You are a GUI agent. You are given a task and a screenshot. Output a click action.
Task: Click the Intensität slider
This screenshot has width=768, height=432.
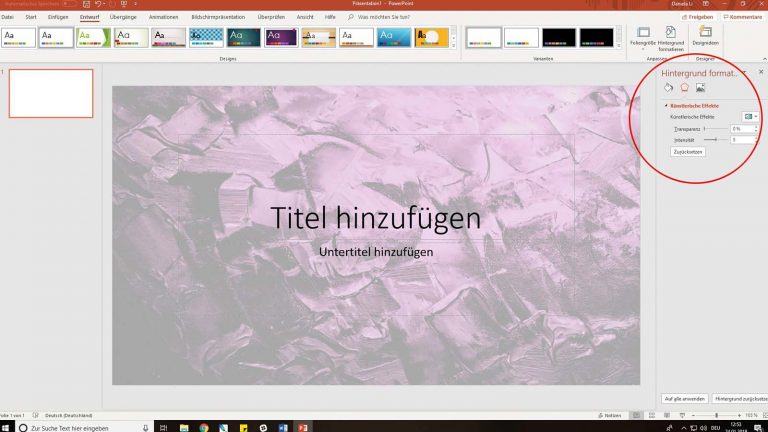(716, 140)
